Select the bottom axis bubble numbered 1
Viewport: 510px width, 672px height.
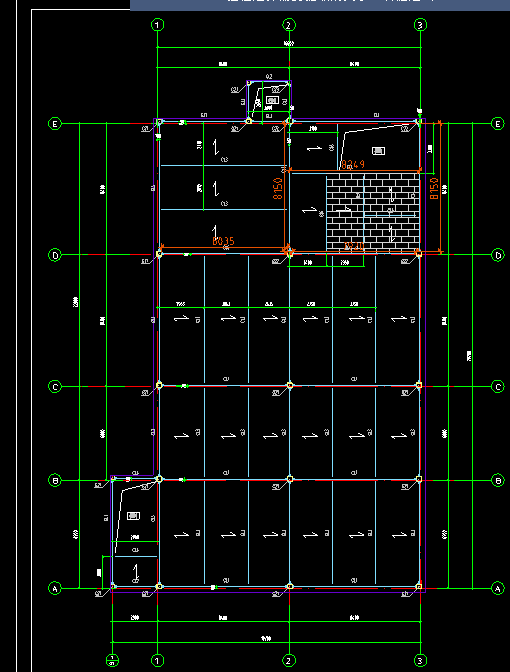[x=157, y=660]
